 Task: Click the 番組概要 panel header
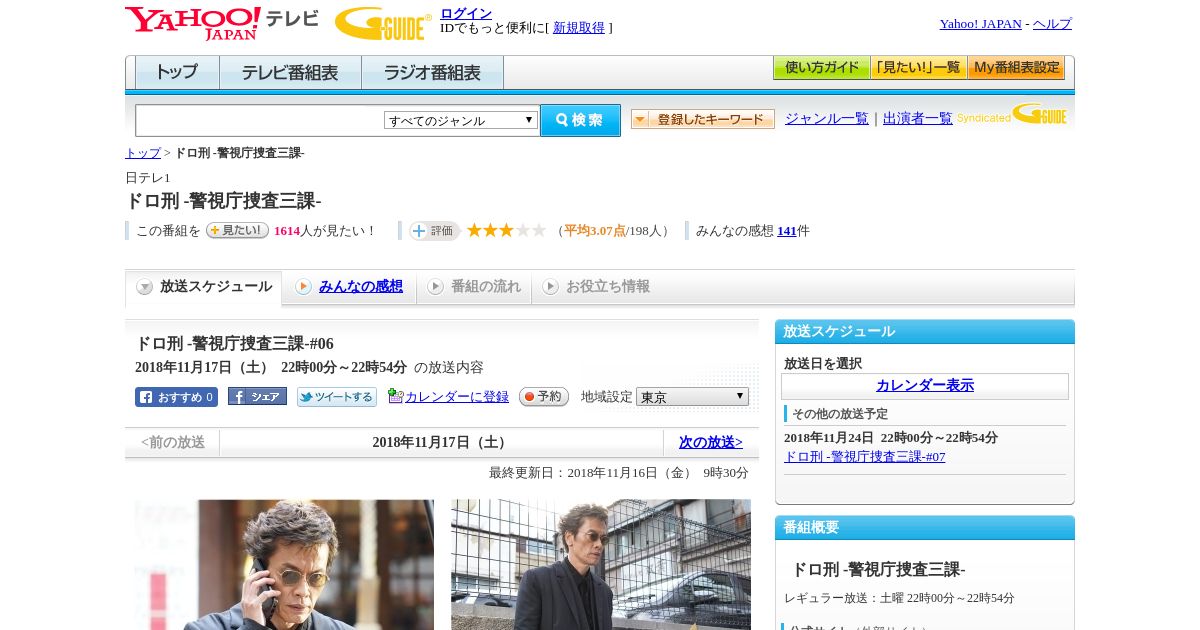point(925,528)
